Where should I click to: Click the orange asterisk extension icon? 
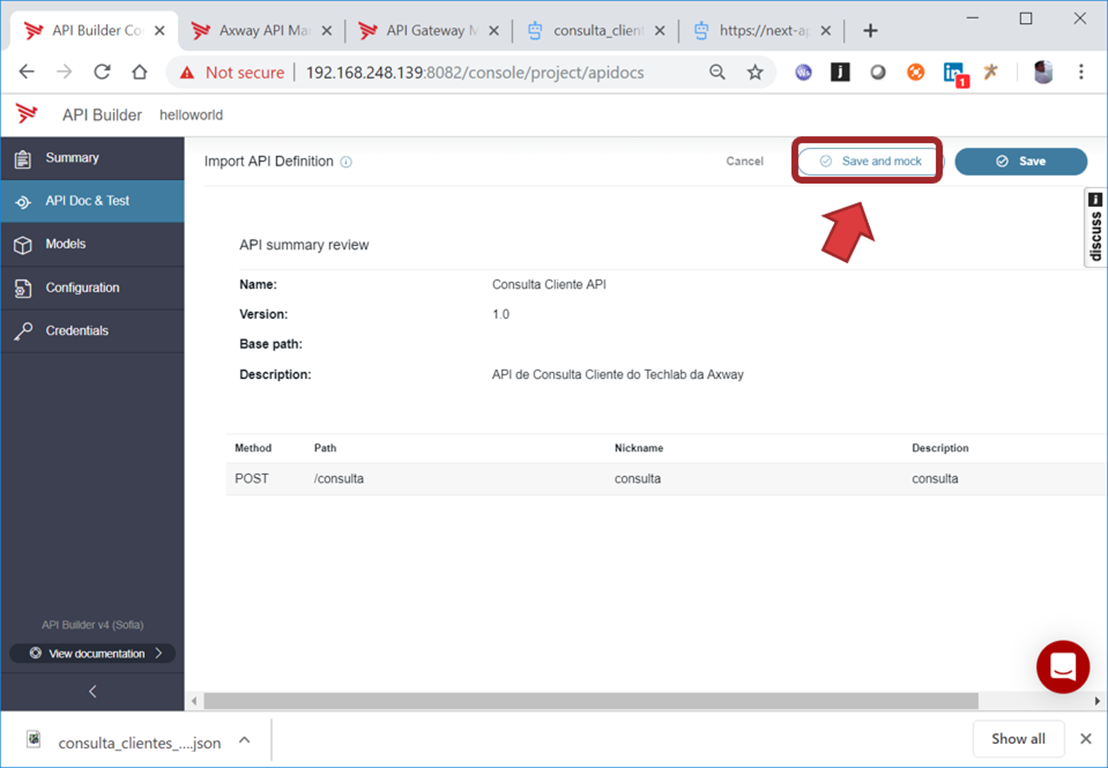(x=991, y=71)
